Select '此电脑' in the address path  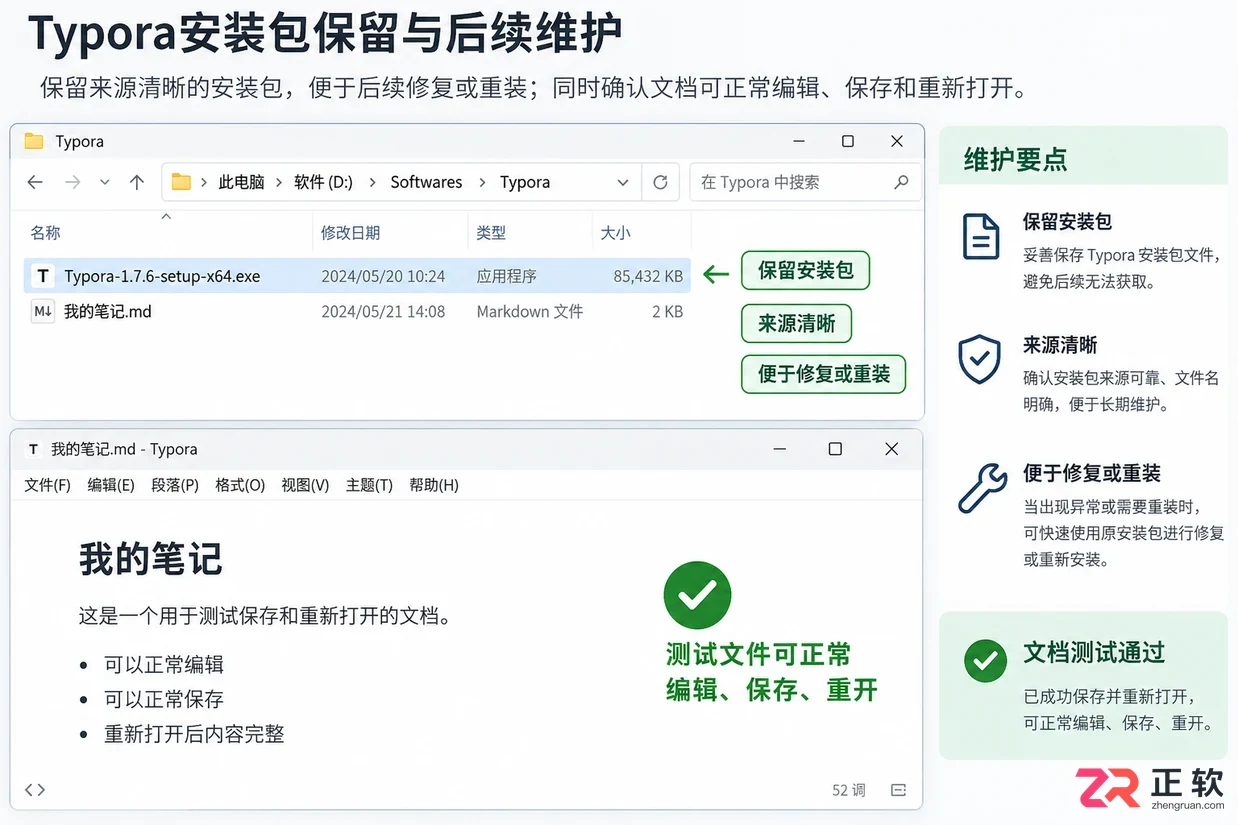pyautogui.click(x=241, y=182)
